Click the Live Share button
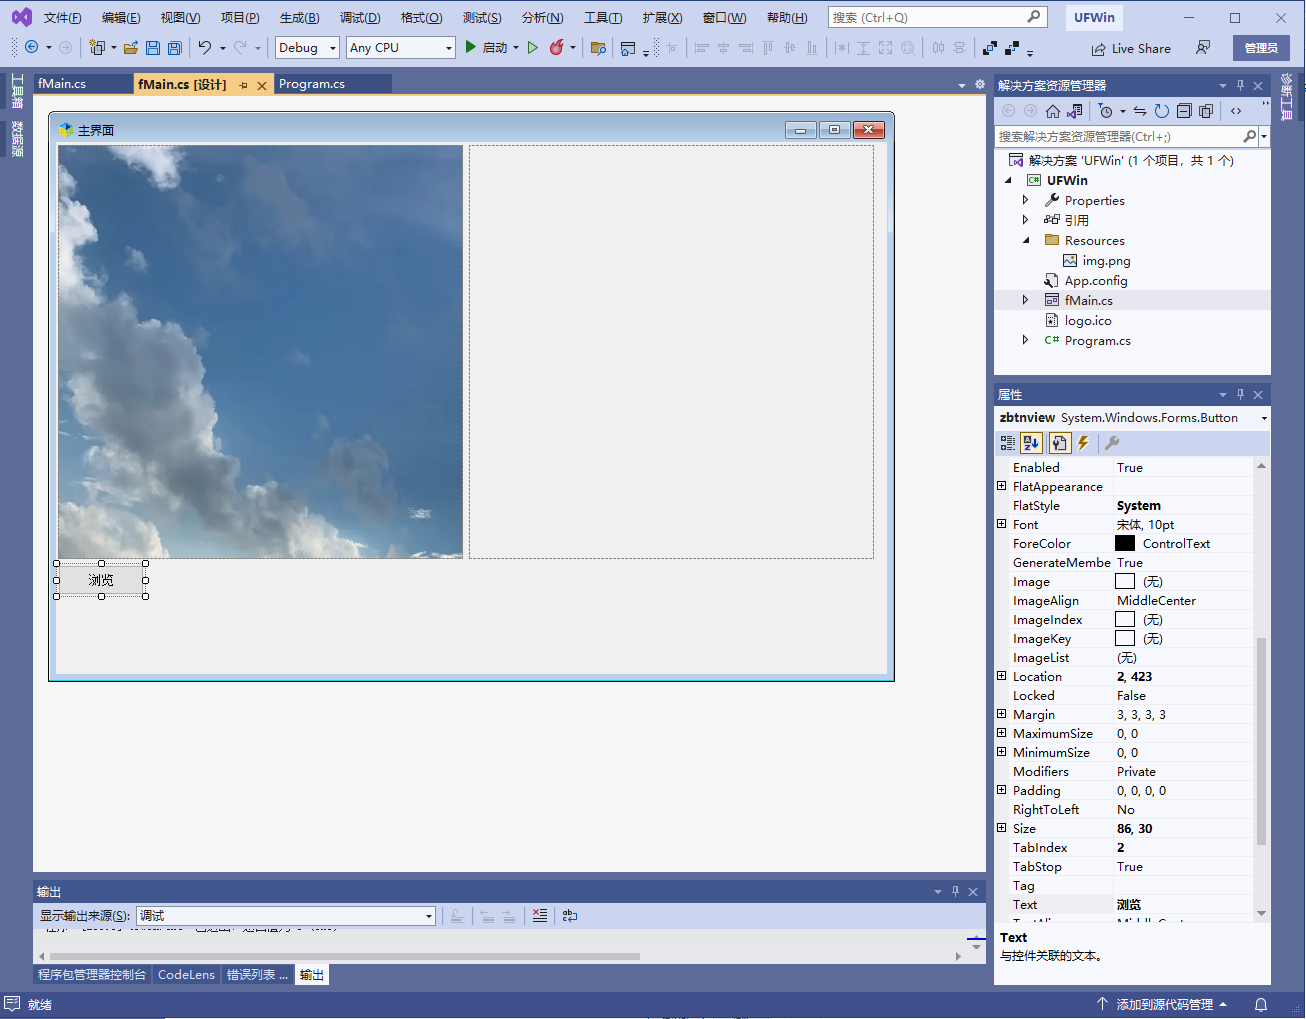 1131,48
